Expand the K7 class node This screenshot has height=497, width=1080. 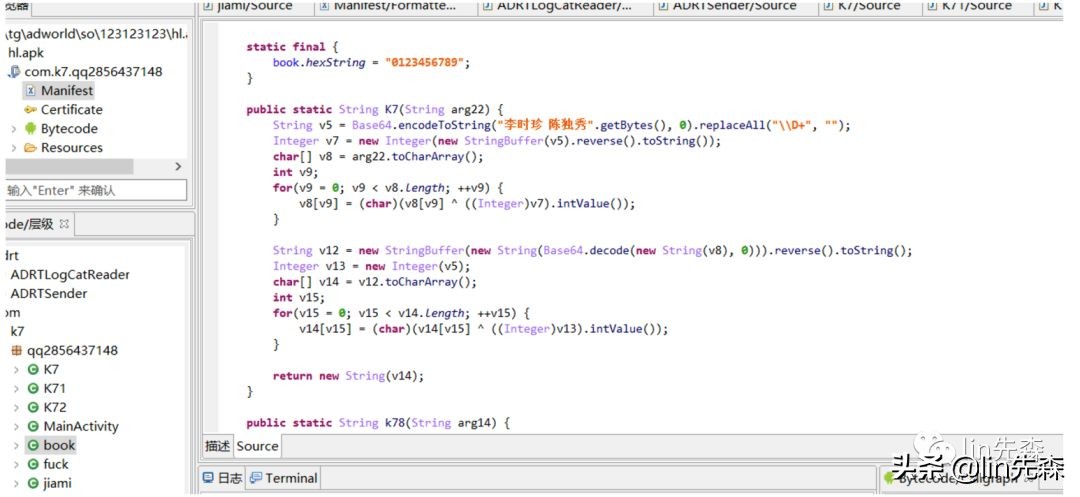pyautogui.click(x=17, y=370)
